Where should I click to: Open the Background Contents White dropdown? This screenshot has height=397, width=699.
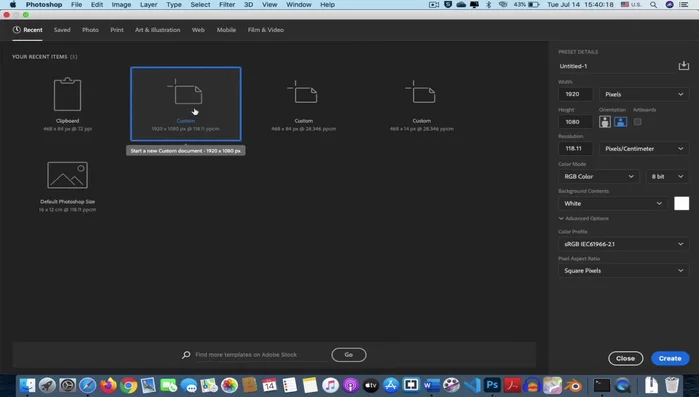click(x=613, y=204)
